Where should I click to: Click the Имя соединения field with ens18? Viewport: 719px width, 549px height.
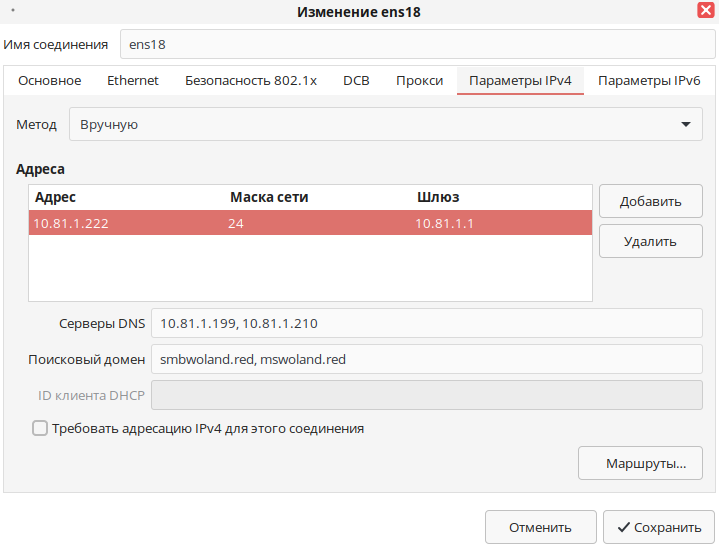pyautogui.click(x=418, y=44)
